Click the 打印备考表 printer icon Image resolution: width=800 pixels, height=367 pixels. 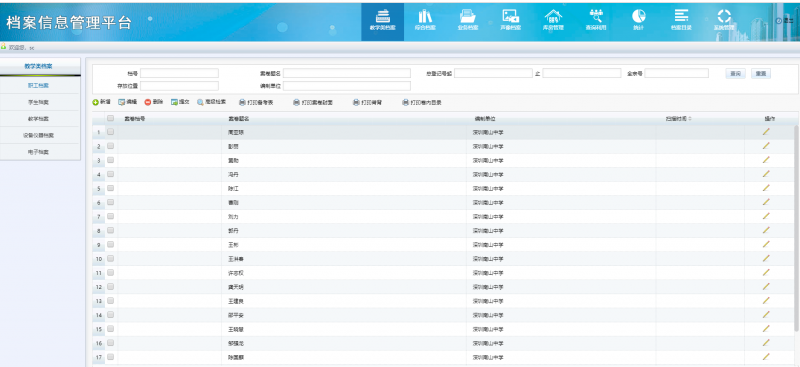[x=242, y=103]
